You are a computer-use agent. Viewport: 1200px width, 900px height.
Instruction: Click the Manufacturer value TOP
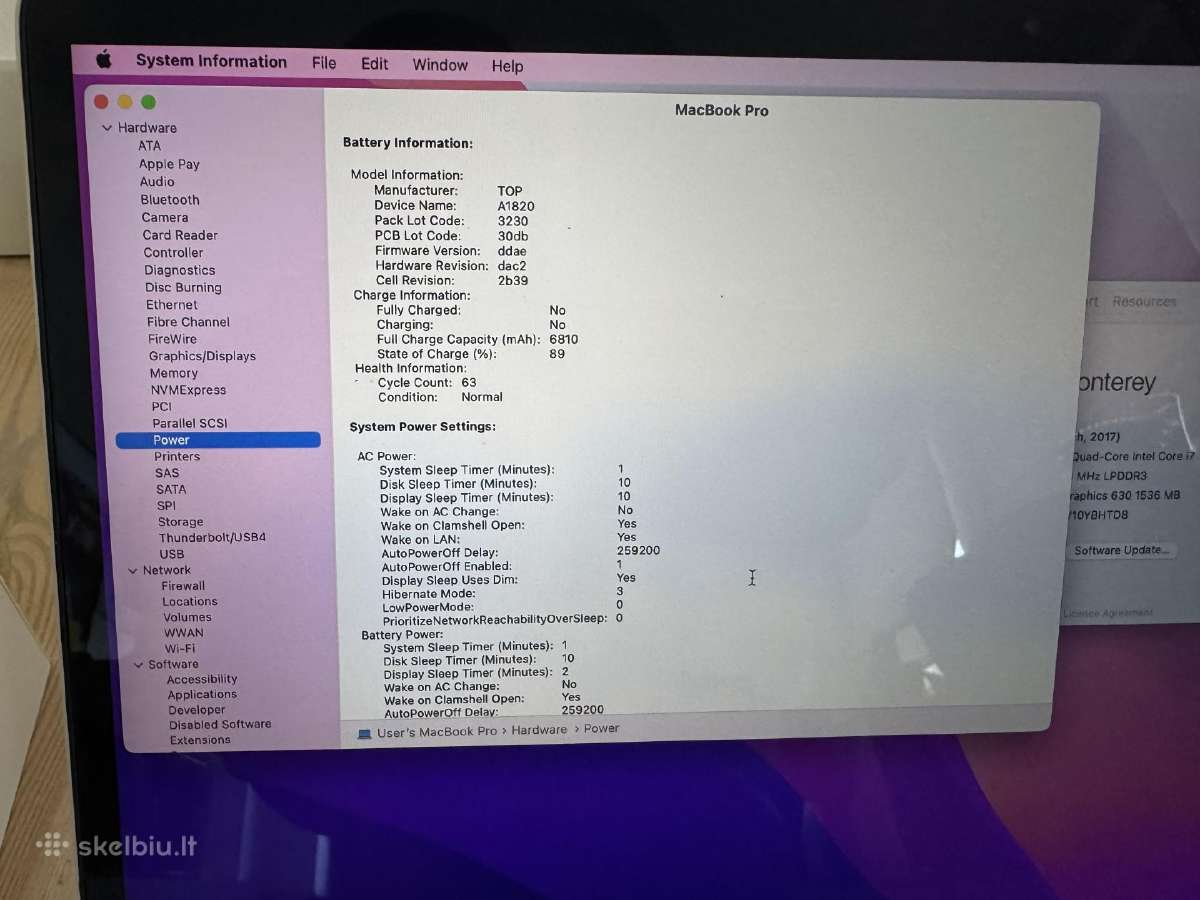510,191
